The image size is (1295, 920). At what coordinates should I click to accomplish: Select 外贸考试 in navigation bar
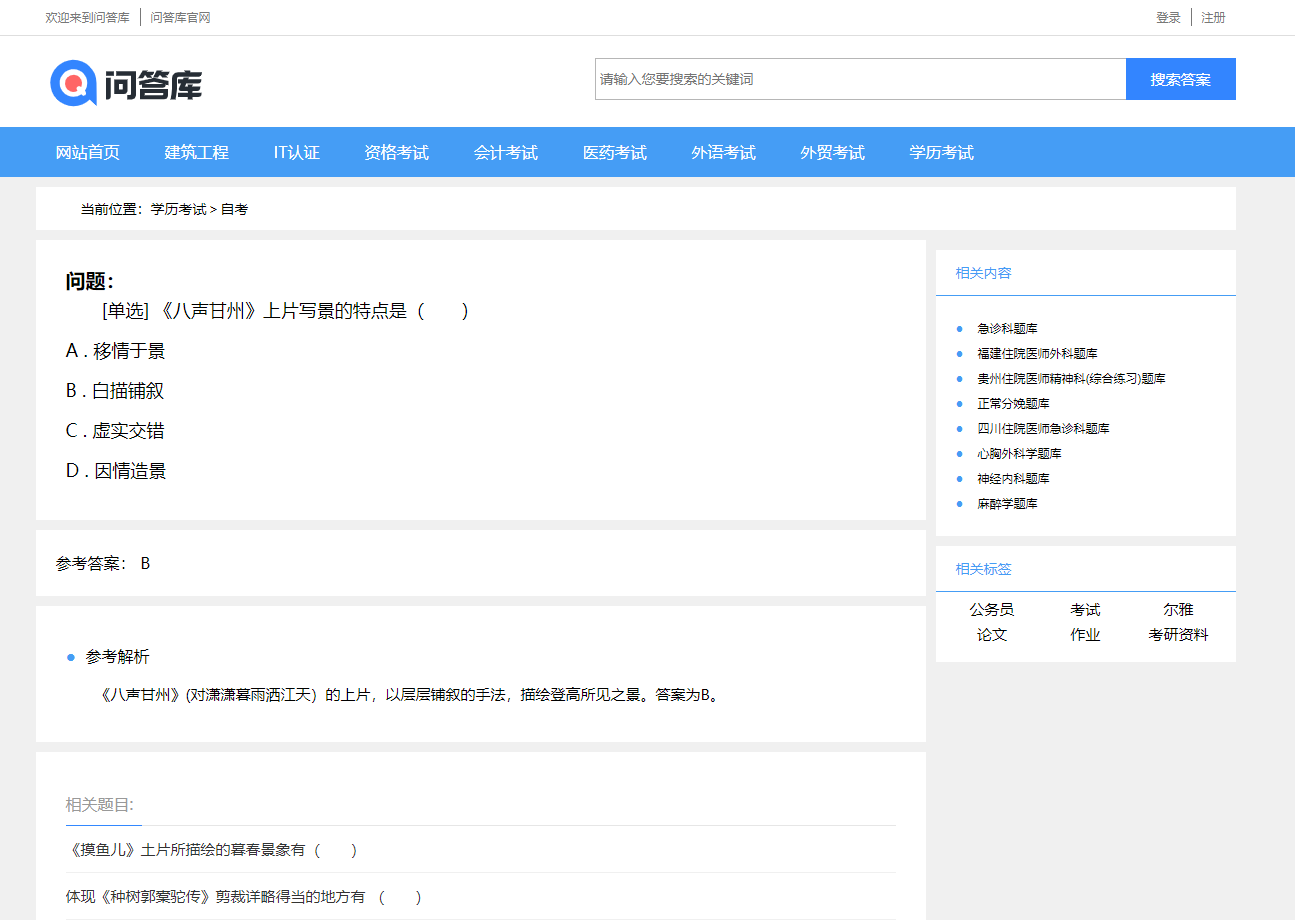point(833,152)
